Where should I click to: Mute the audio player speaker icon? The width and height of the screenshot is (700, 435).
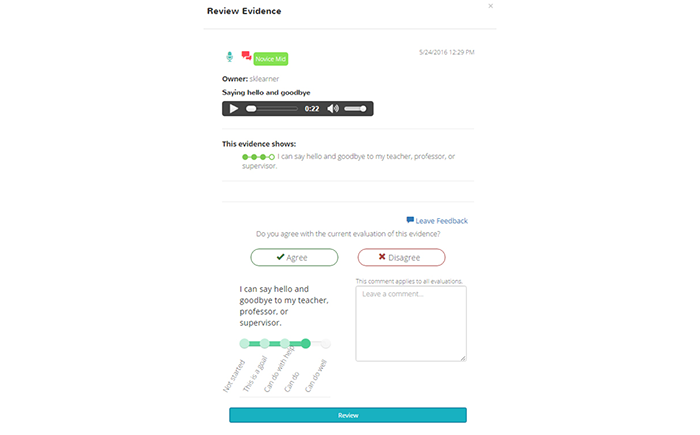pyautogui.click(x=333, y=109)
